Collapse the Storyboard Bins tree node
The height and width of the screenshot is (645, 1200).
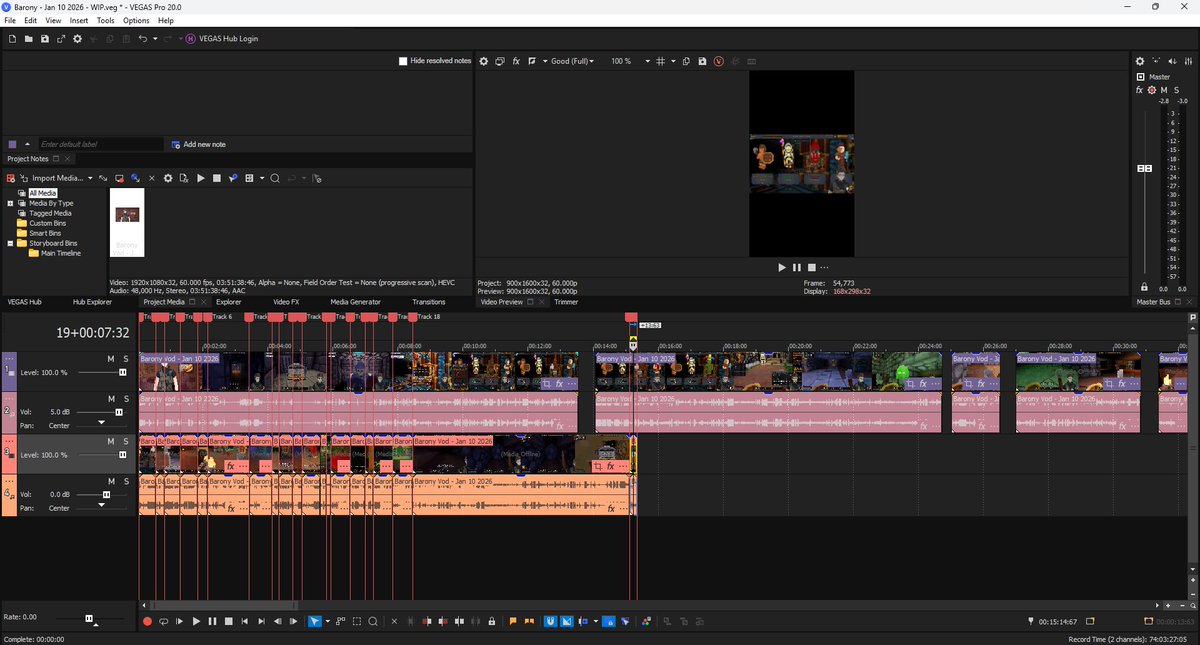point(10,243)
